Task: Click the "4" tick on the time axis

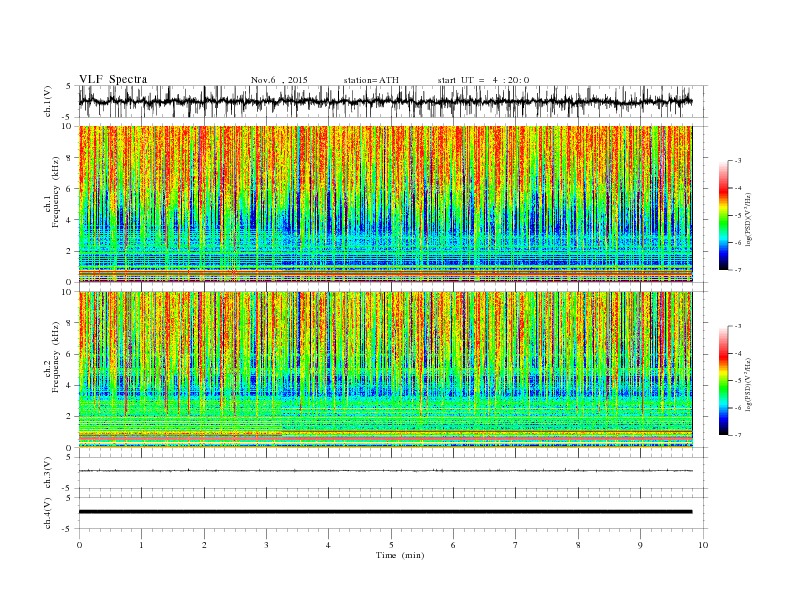Action: coord(329,545)
